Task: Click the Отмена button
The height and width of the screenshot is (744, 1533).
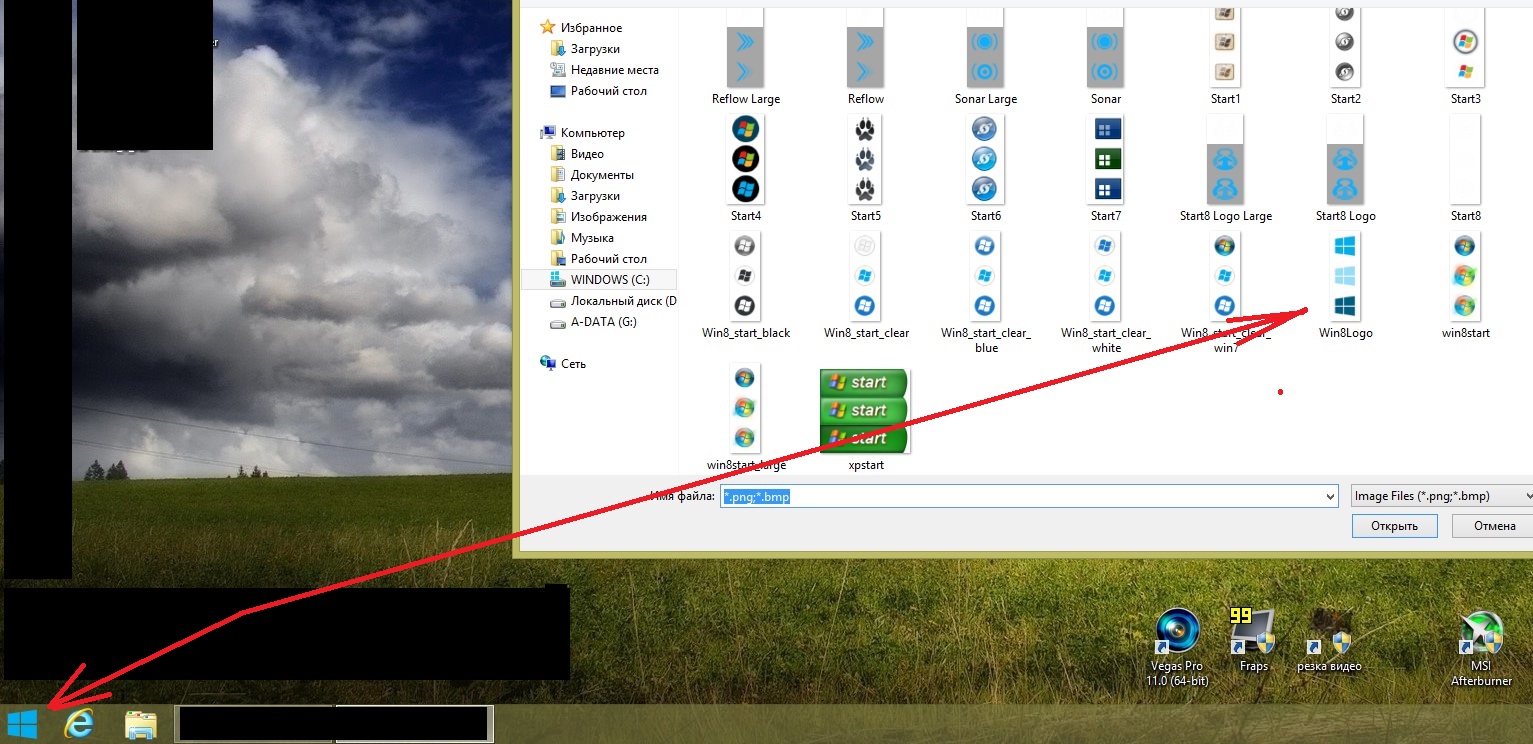Action: coord(1494,526)
